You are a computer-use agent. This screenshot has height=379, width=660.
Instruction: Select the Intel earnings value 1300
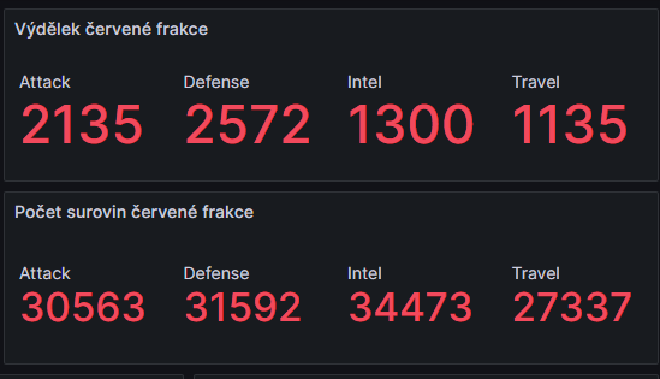[x=411, y=125]
